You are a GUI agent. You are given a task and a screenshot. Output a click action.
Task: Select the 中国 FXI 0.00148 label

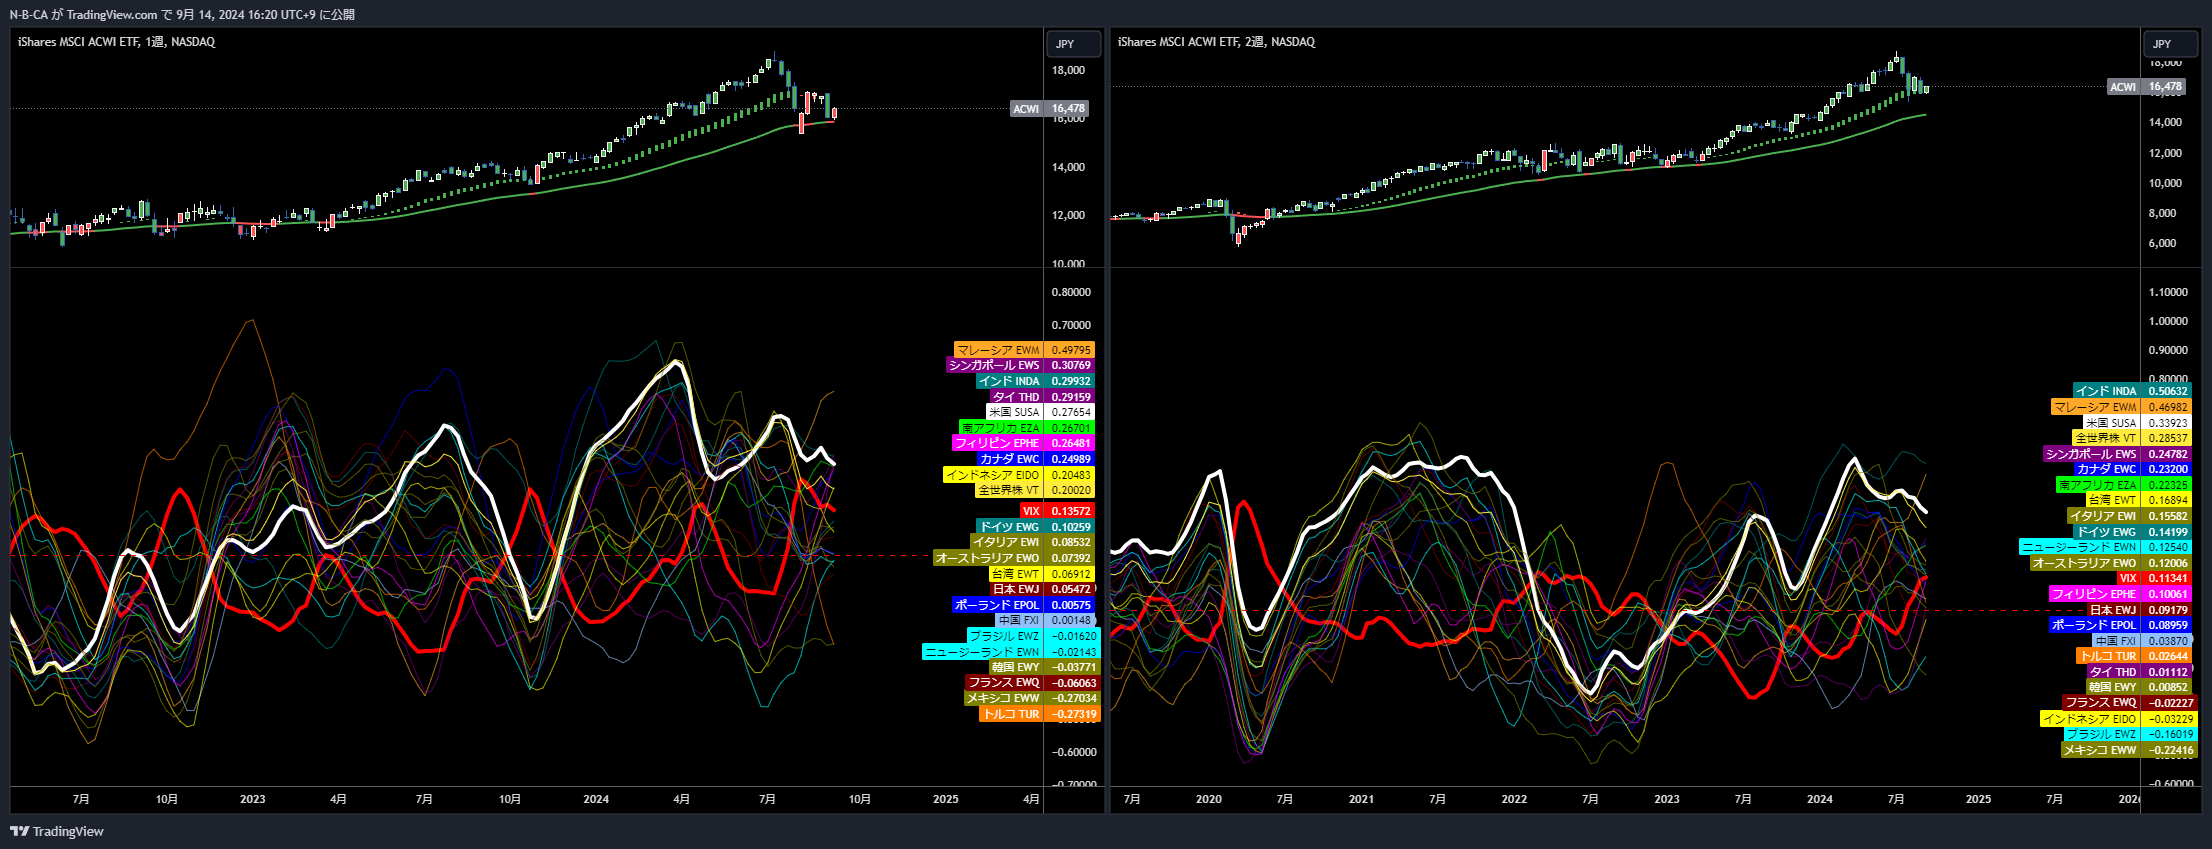point(1046,620)
